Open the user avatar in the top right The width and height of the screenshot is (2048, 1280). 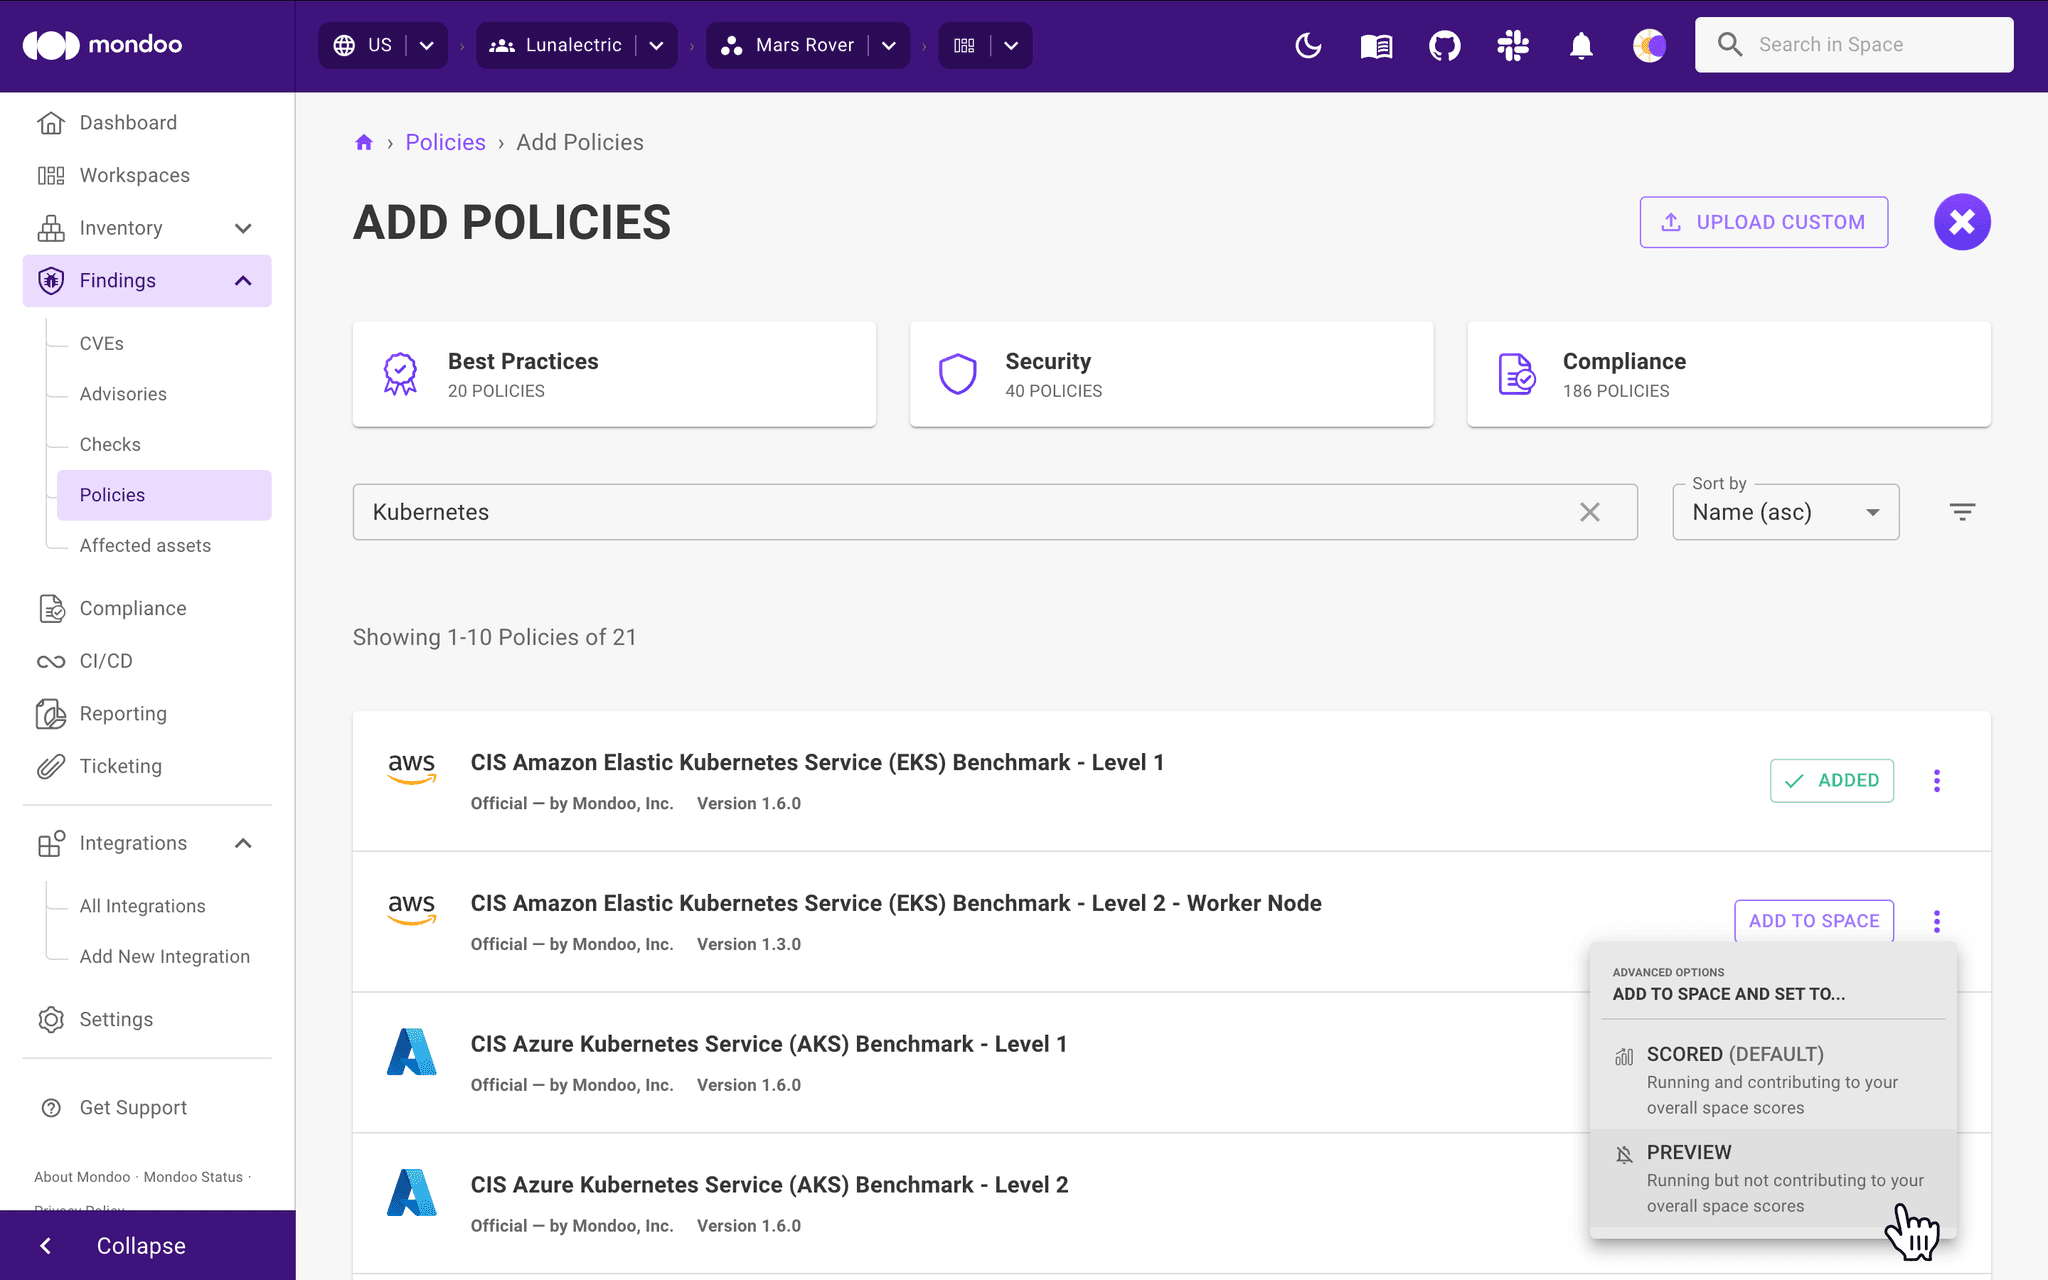pos(1649,45)
